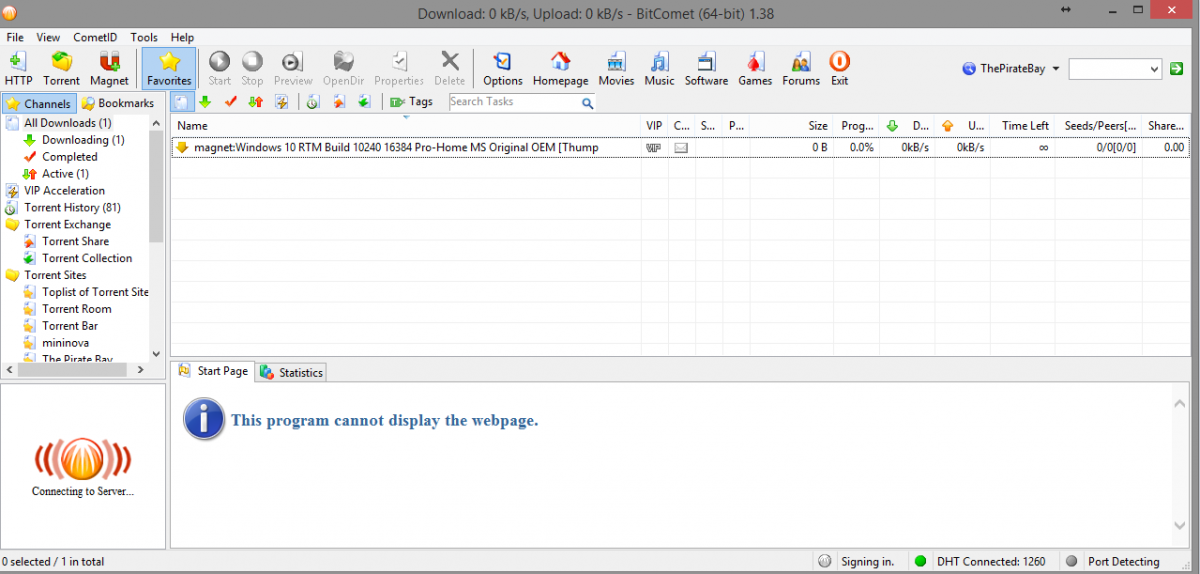Select the Windows 10 RTM magnet task
The image size is (1200, 574).
(680, 147)
